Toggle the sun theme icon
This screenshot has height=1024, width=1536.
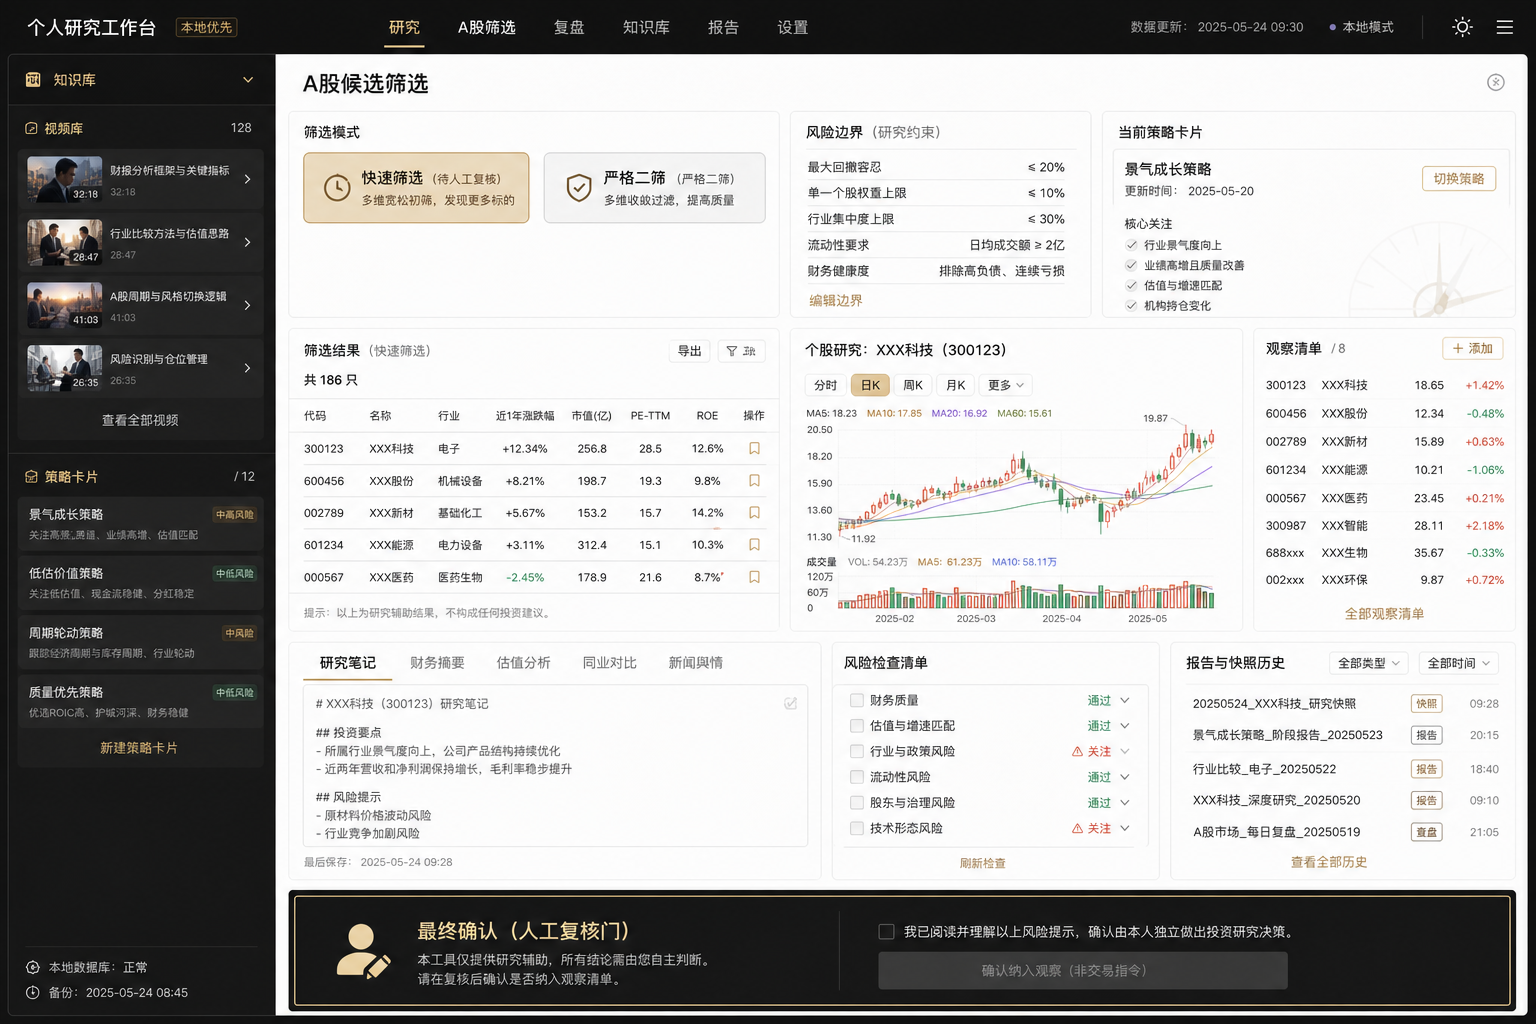coord(1462,27)
